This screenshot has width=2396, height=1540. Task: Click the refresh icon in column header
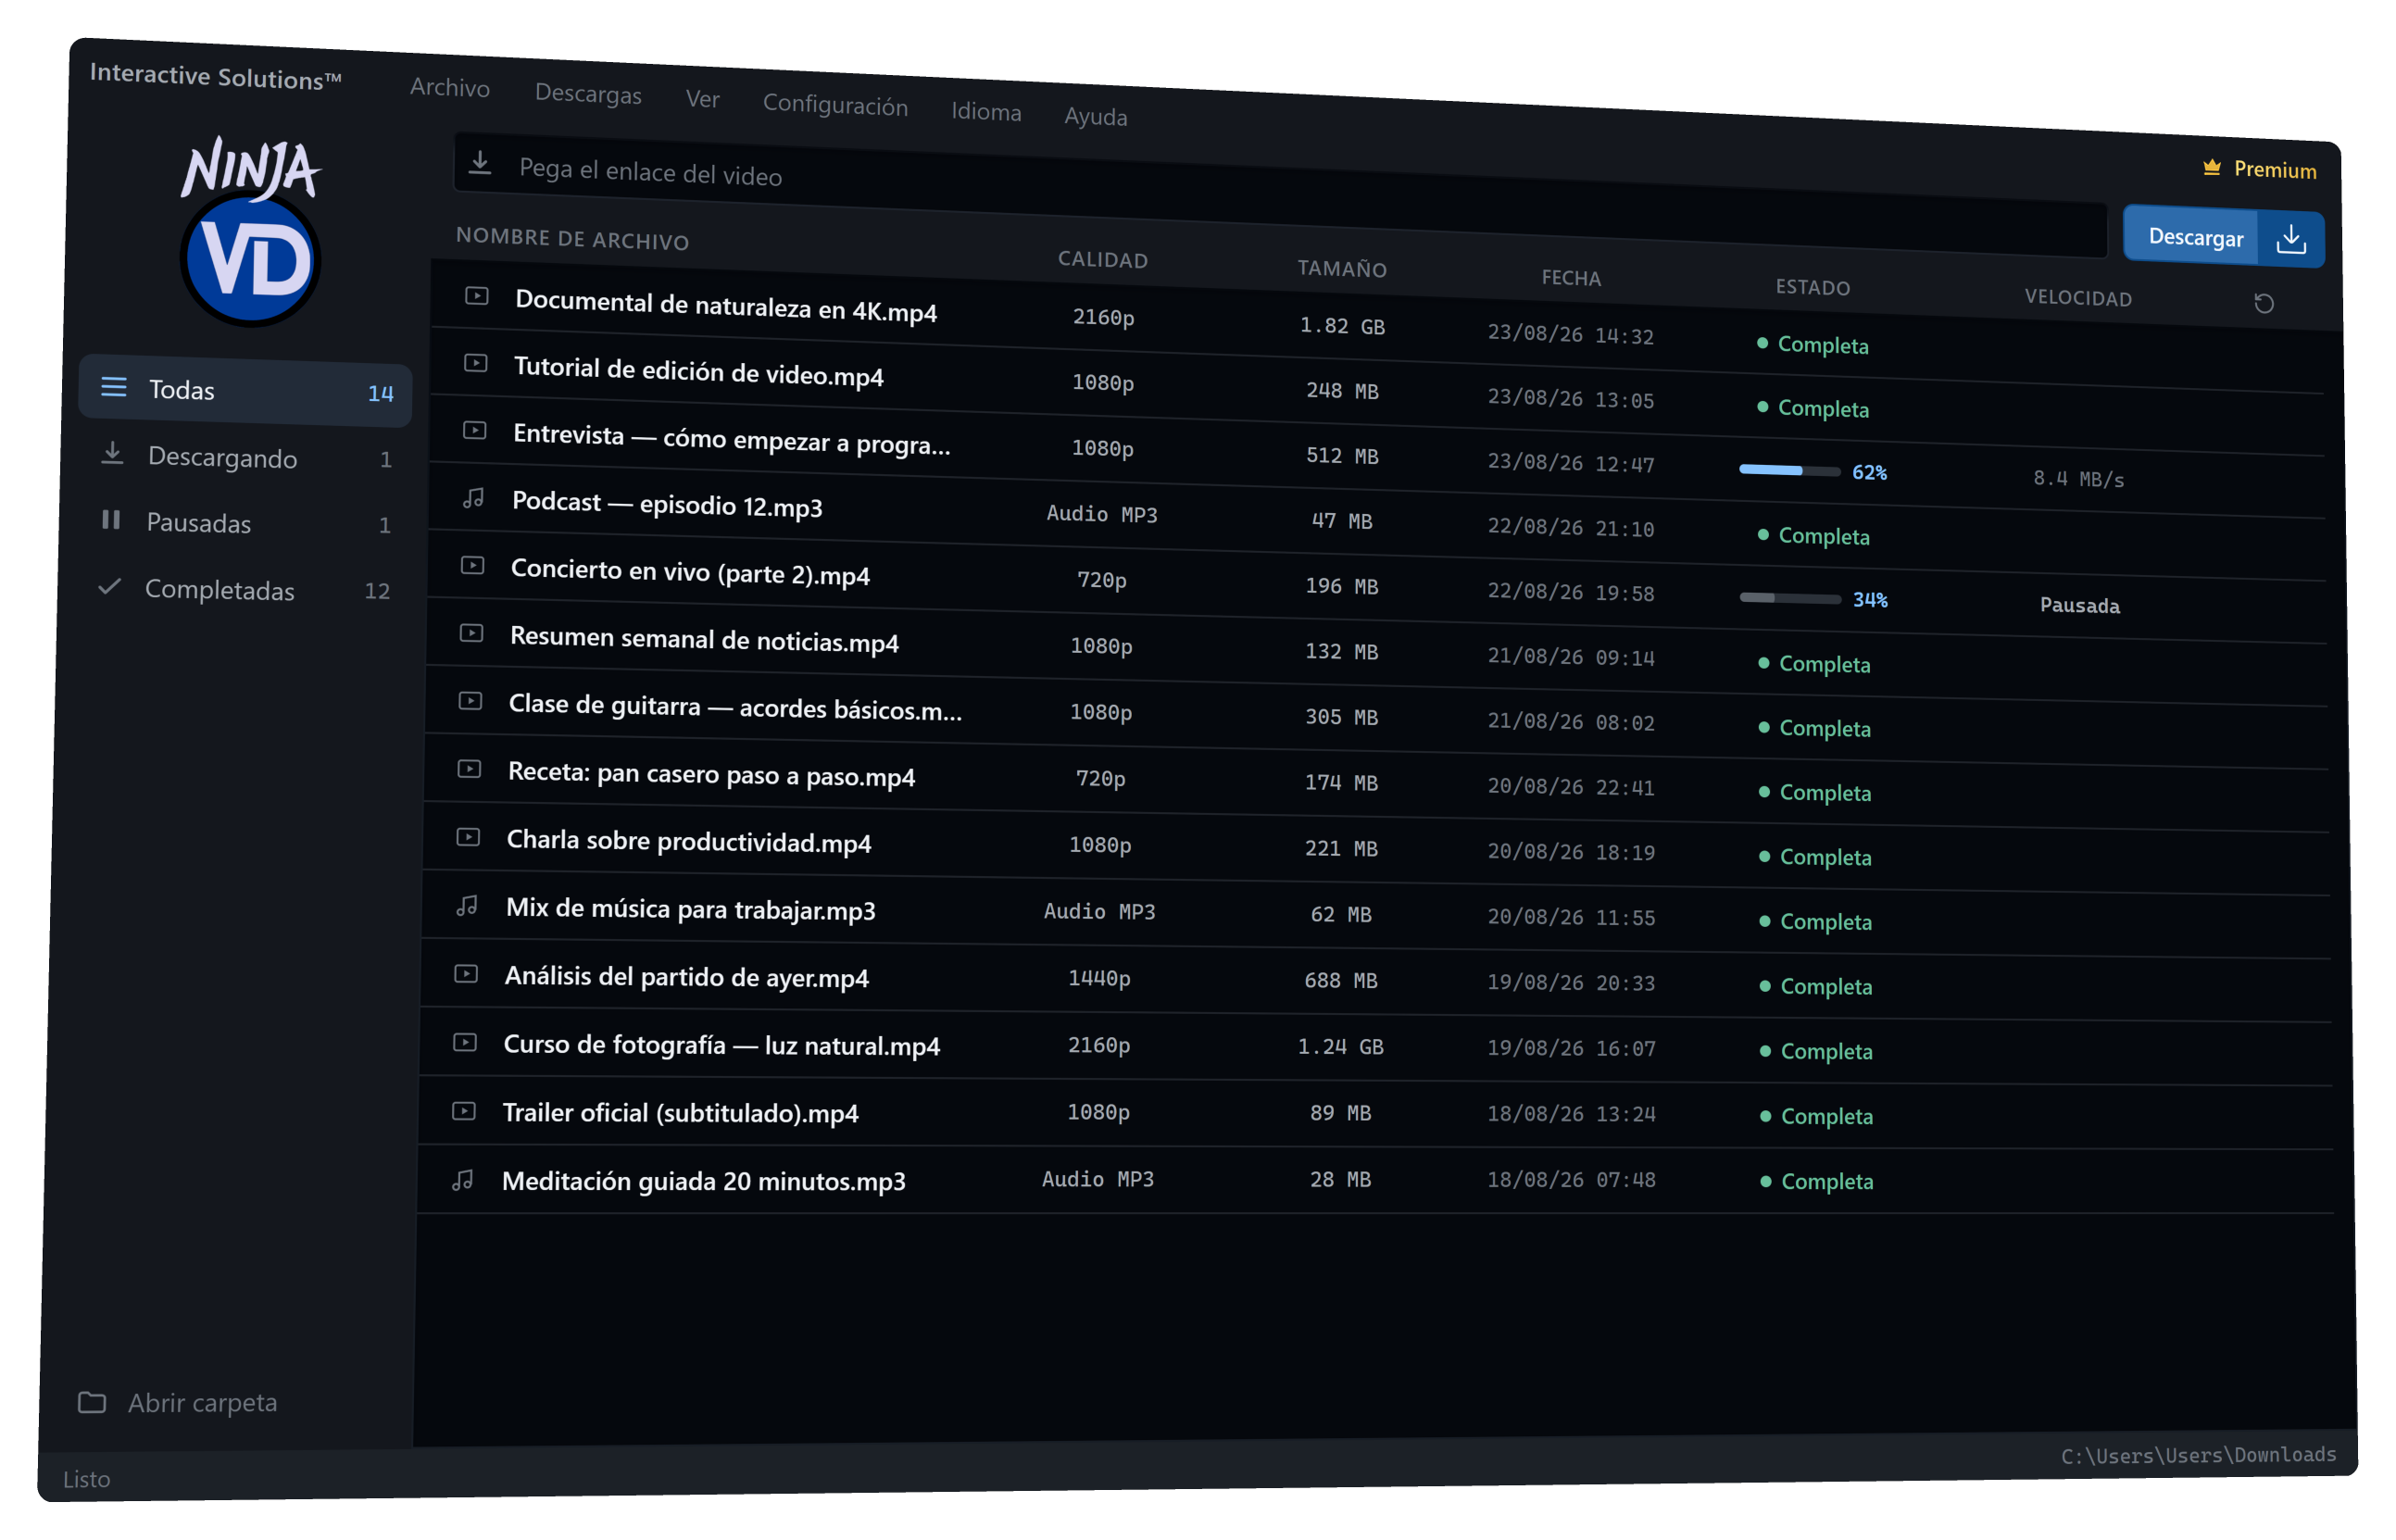(x=2263, y=303)
